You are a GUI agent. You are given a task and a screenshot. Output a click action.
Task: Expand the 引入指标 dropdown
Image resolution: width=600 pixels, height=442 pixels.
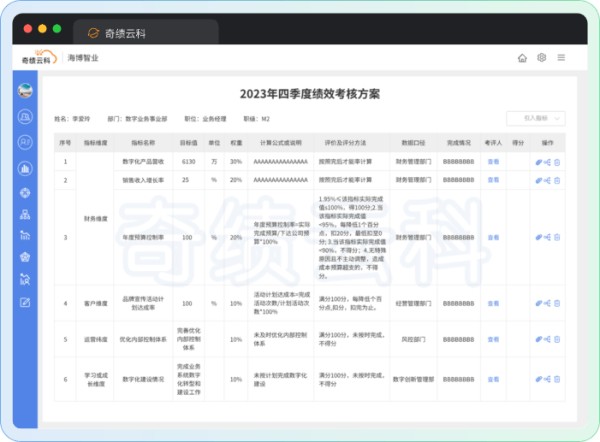click(x=541, y=118)
